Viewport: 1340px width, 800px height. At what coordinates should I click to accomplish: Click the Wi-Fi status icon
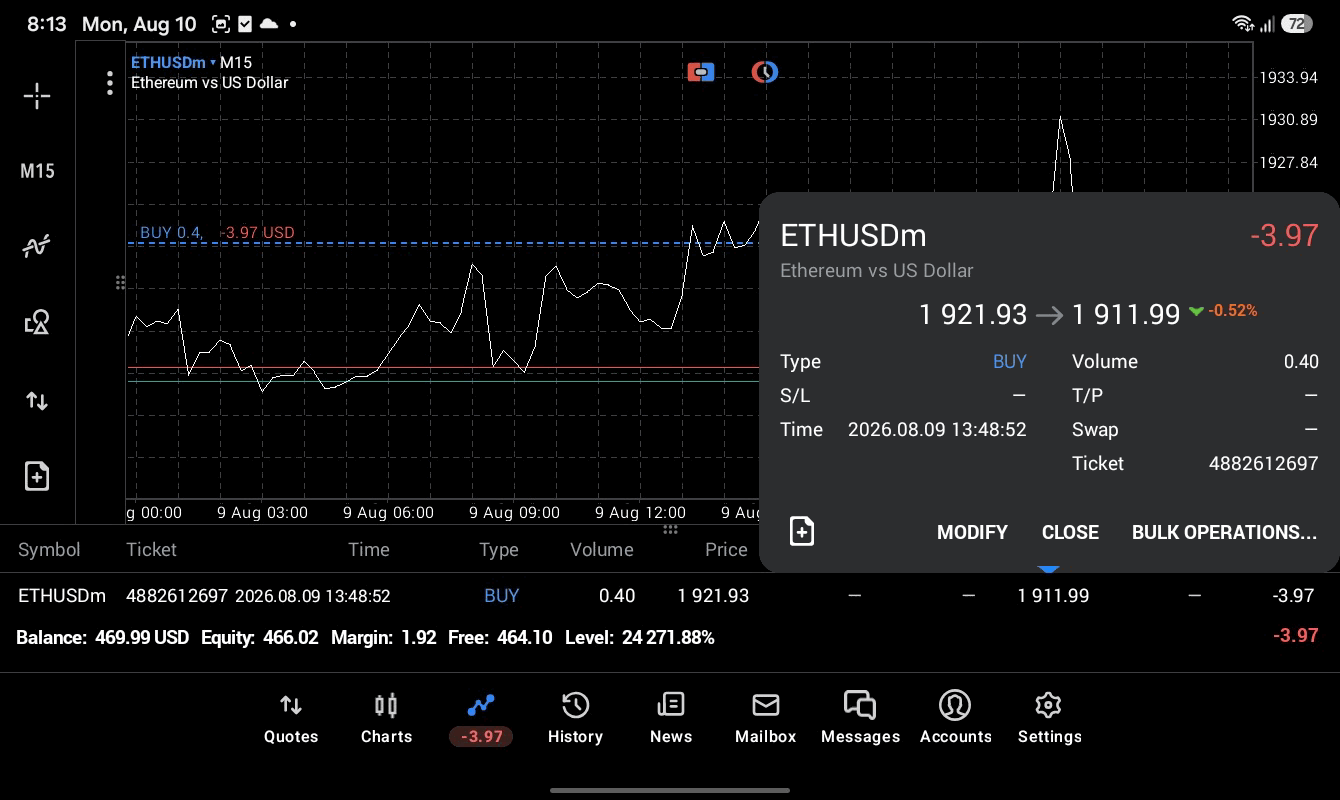(x=1243, y=23)
